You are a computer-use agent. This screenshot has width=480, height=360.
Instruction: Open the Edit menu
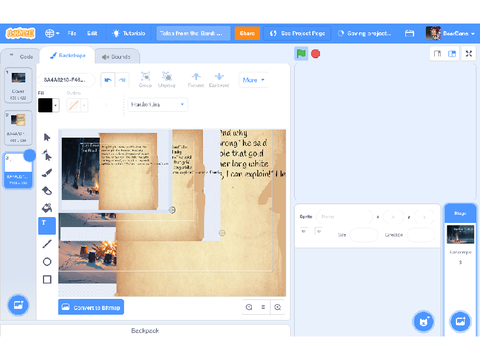tap(92, 33)
